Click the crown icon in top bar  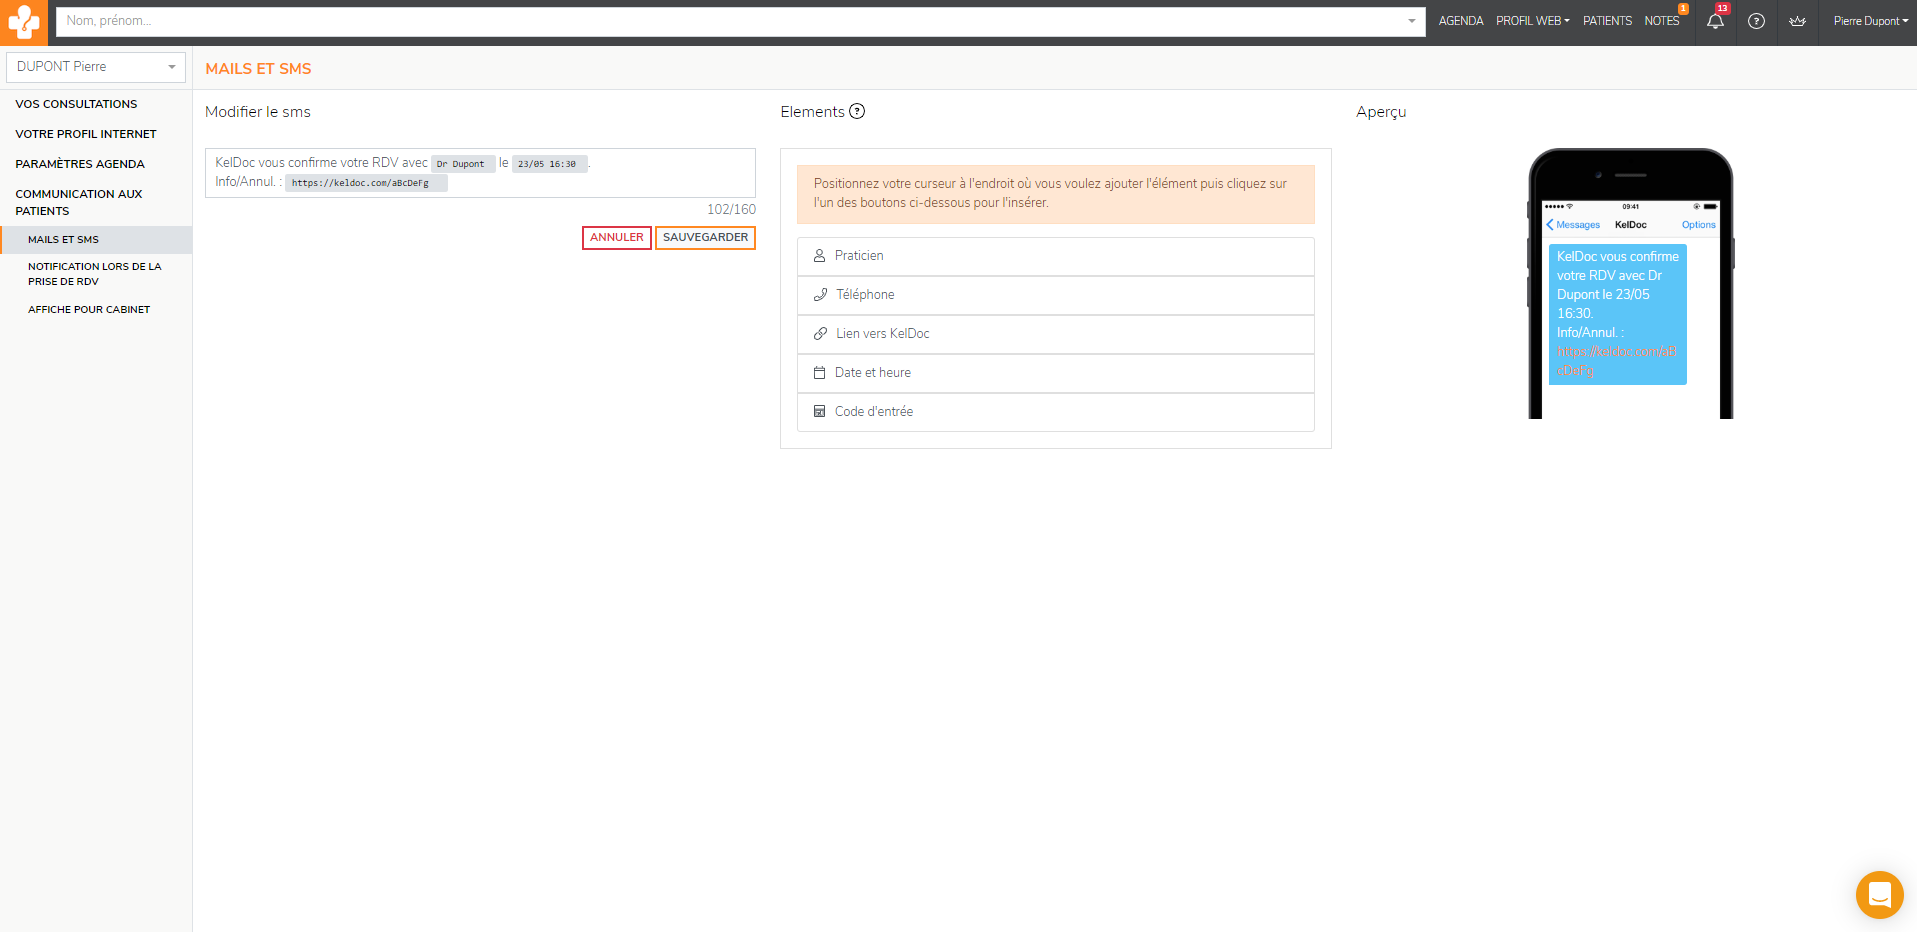1797,21
